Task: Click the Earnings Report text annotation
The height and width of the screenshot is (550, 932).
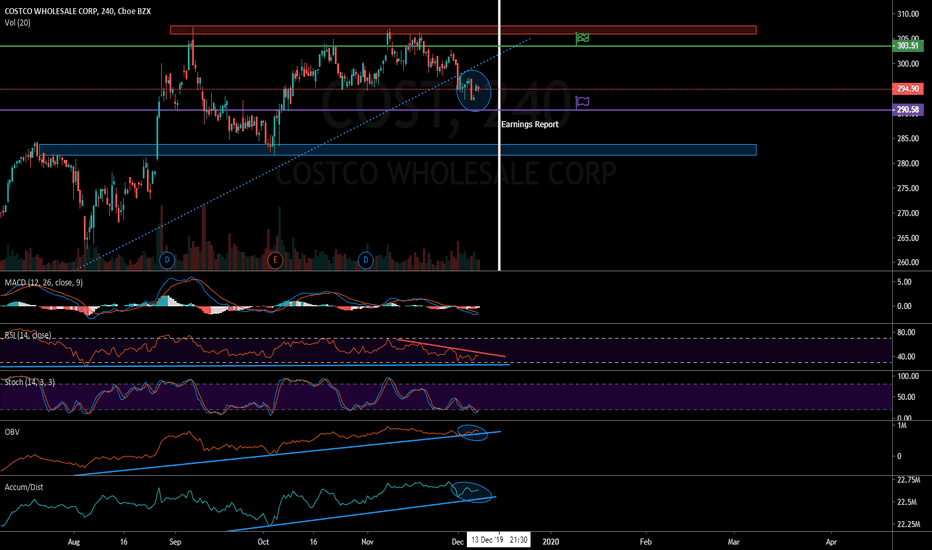Action: [530, 124]
